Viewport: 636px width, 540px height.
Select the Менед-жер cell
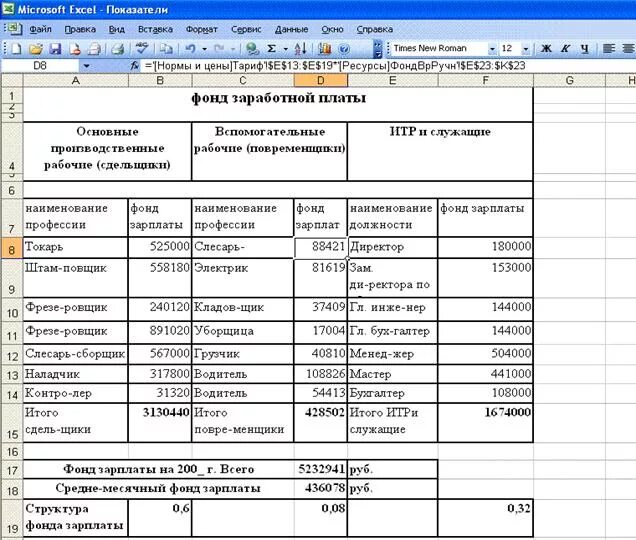tap(392, 354)
